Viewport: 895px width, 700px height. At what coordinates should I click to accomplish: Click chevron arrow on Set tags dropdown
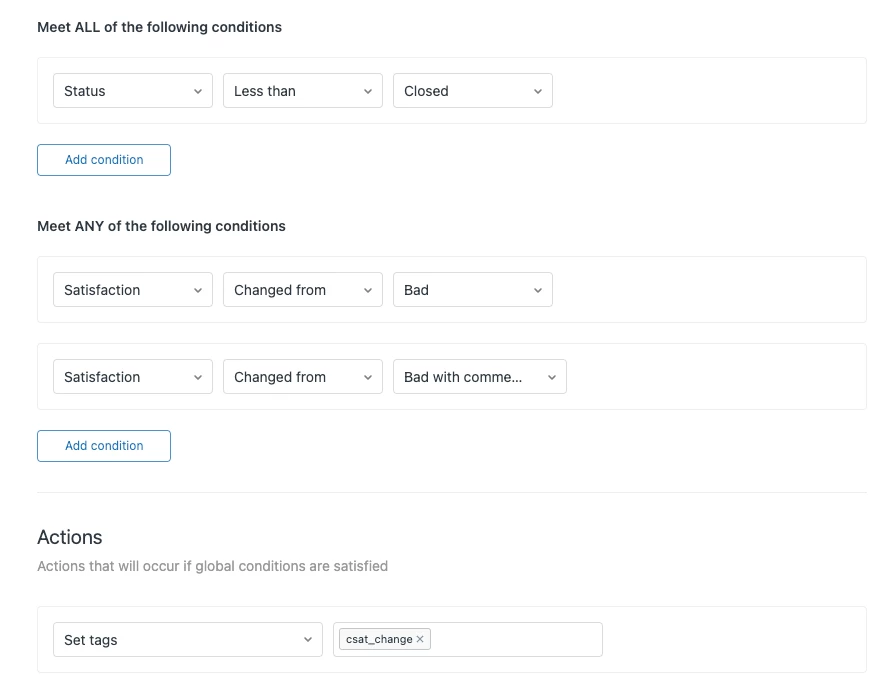point(307,640)
